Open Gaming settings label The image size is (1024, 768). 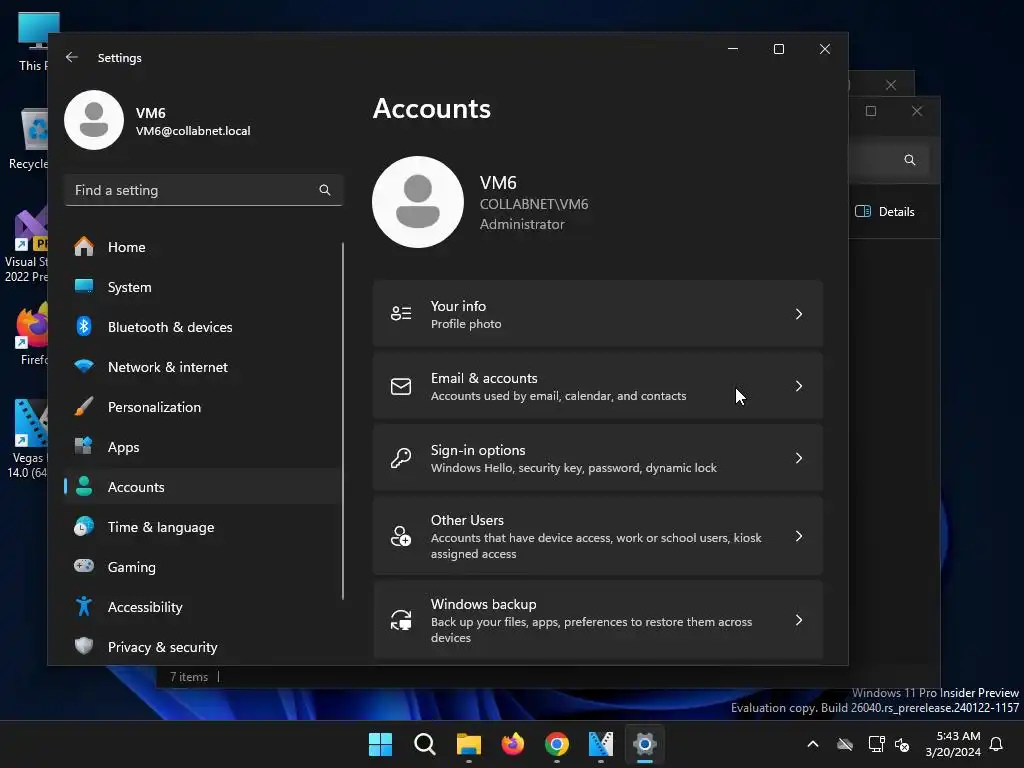coord(132,567)
